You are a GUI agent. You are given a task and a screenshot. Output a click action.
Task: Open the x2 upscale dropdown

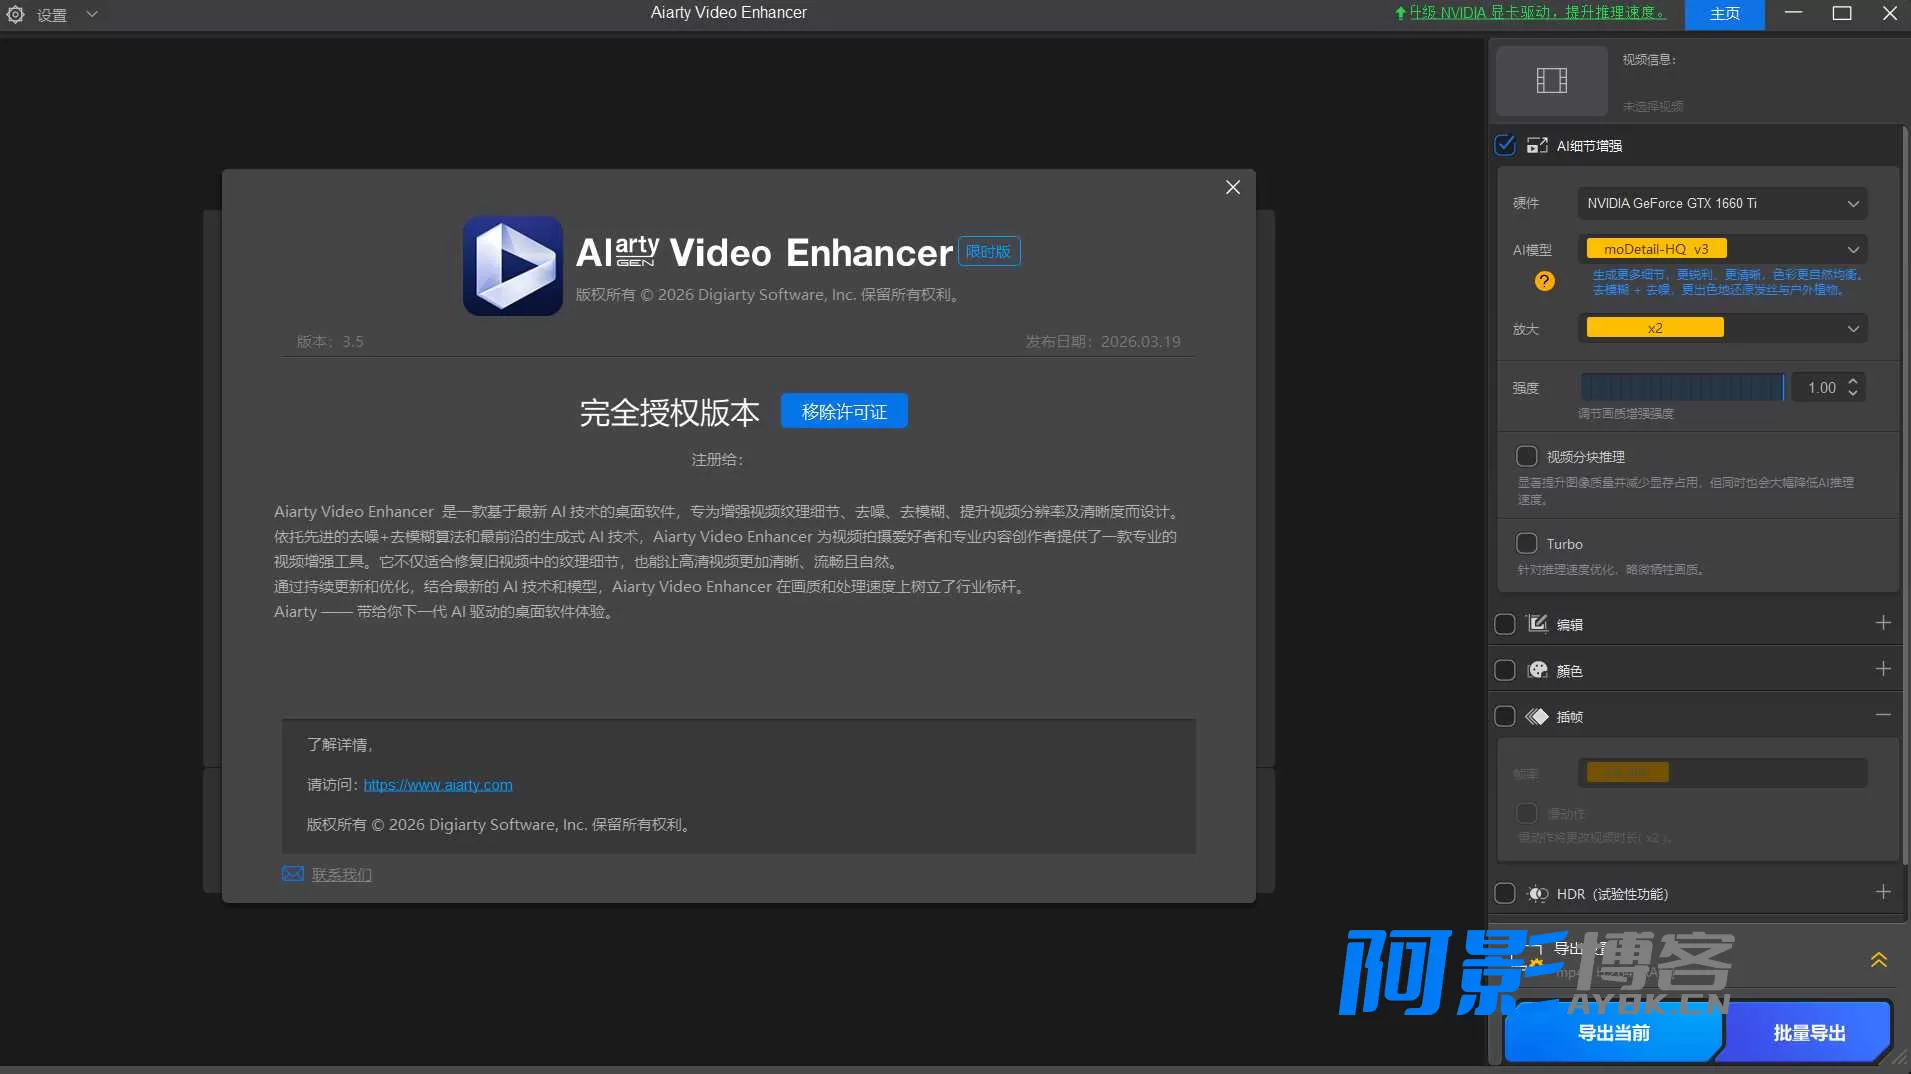[1722, 328]
